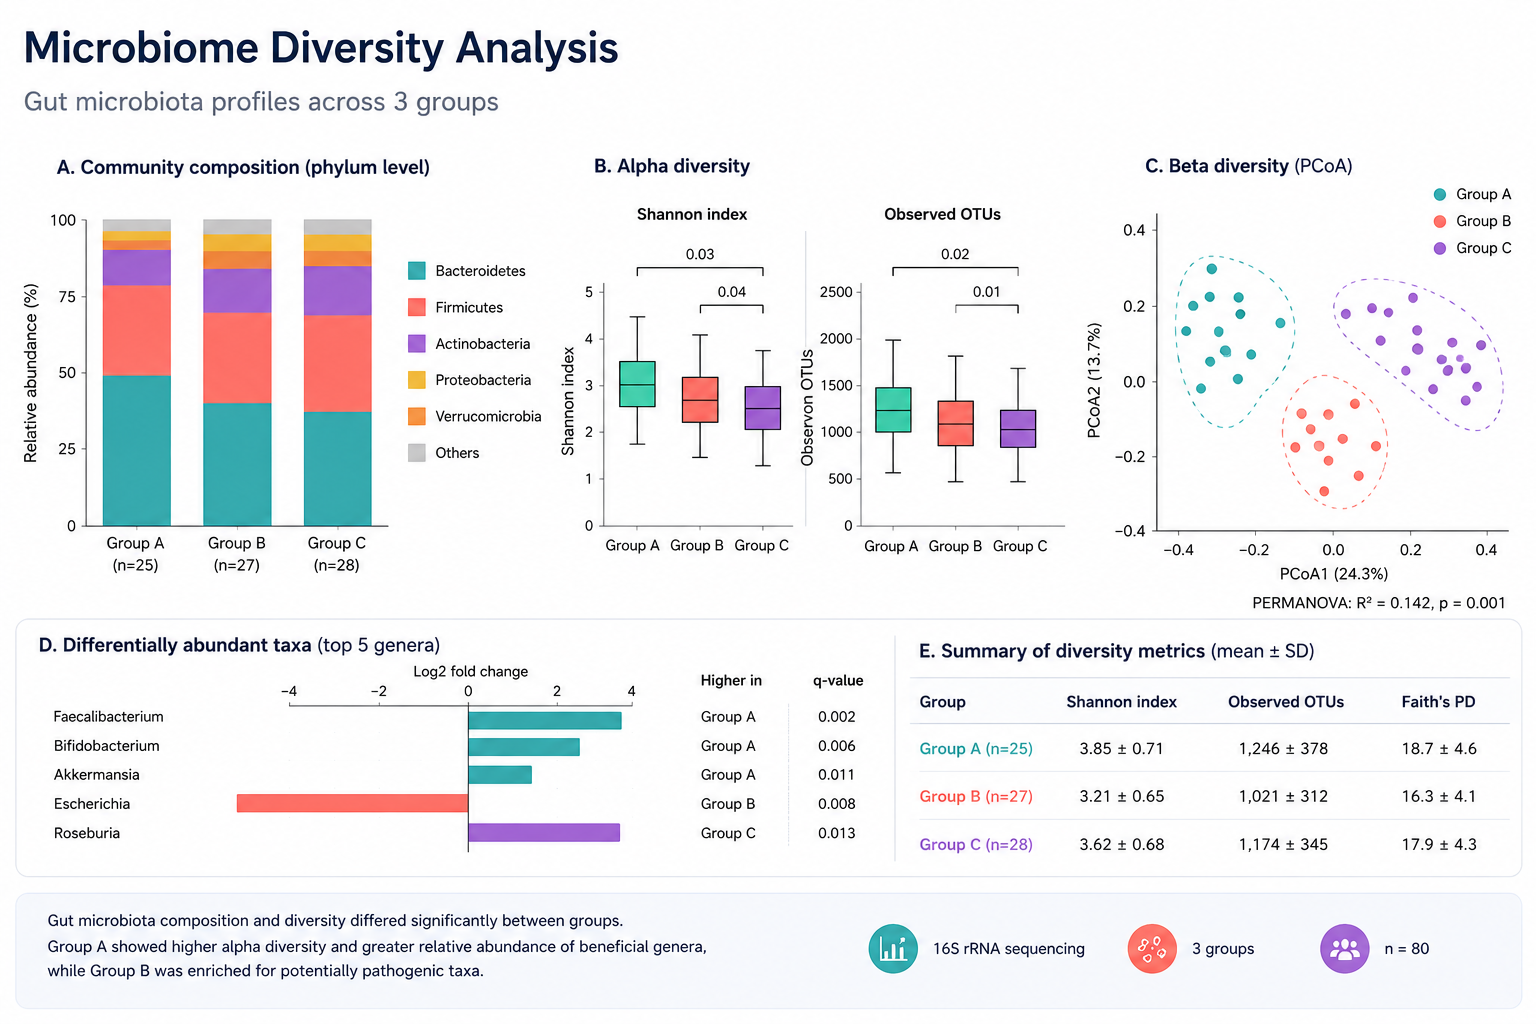Select the table cell 1,021 ± 312

pos(1284,797)
